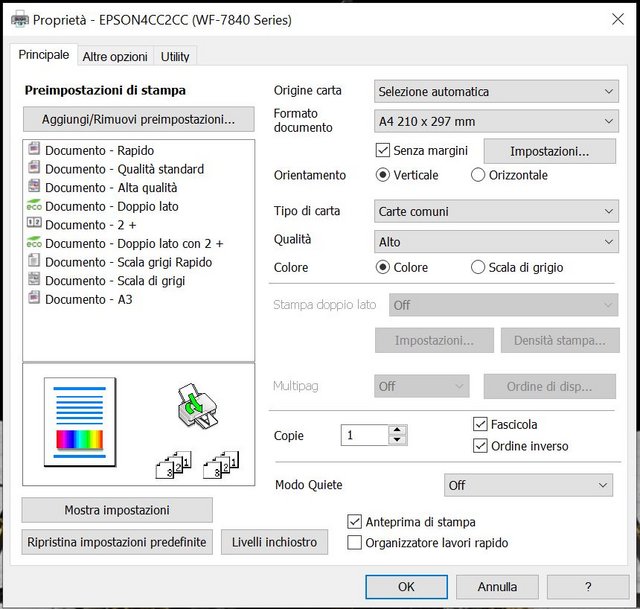Disable Anteprima di stampa checkbox
The image size is (640, 609).
coord(354,522)
